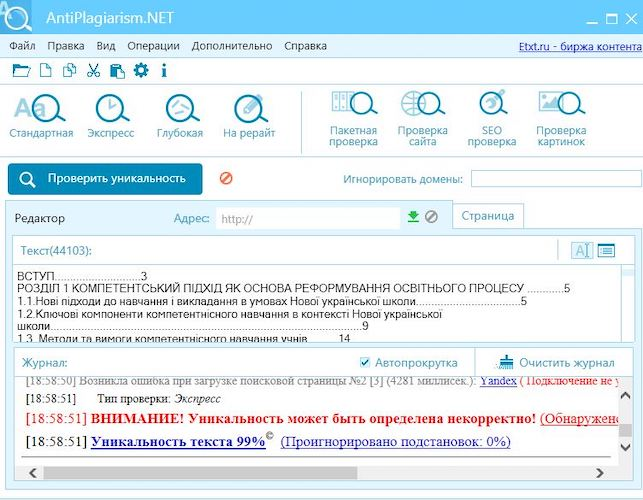Click the text formatting AI icon
The image size is (643, 500).
tap(582, 250)
